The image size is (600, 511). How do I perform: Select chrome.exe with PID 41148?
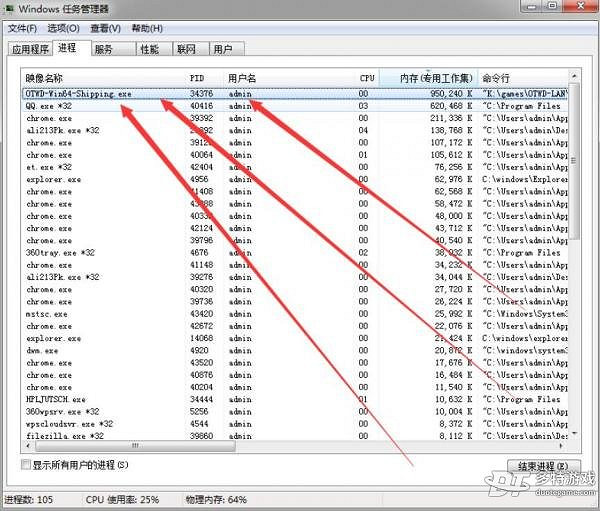[x=295, y=265]
